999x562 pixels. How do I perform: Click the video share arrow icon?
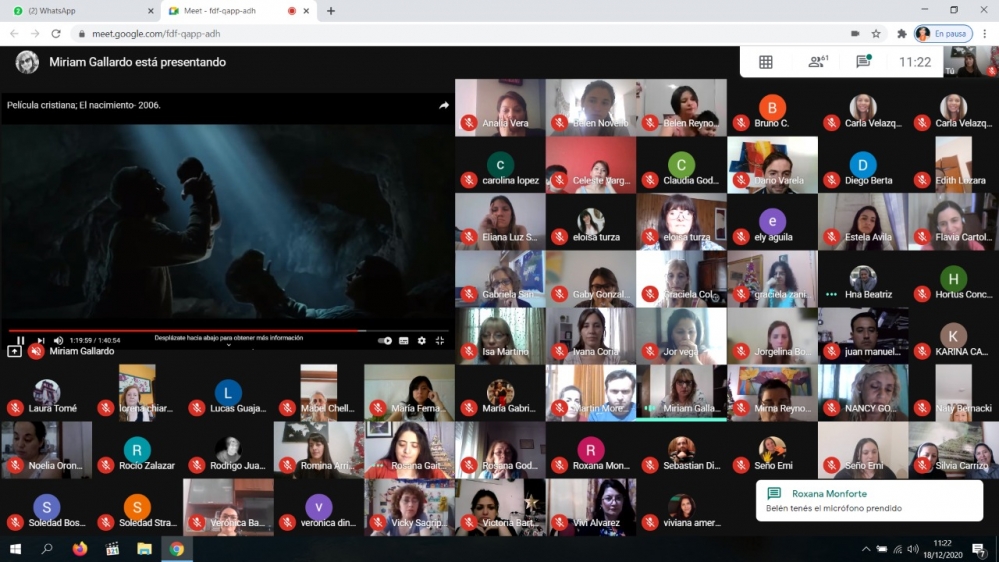tap(443, 105)
